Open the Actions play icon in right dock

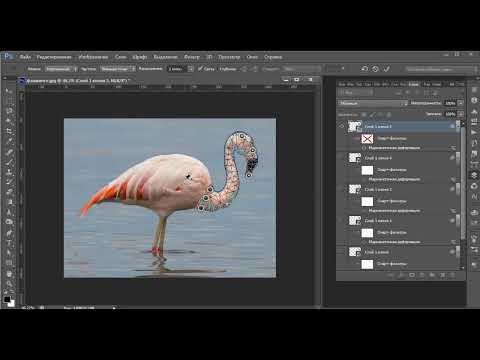pyautogui.click(x=474, y=132)
